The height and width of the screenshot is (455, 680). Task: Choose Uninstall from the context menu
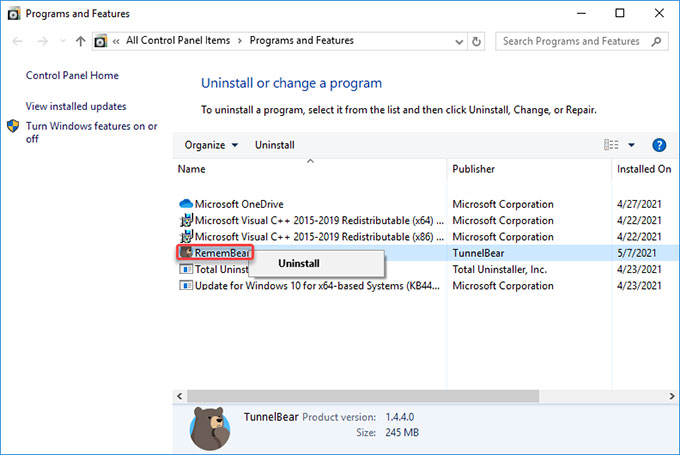tap(316, 263)
